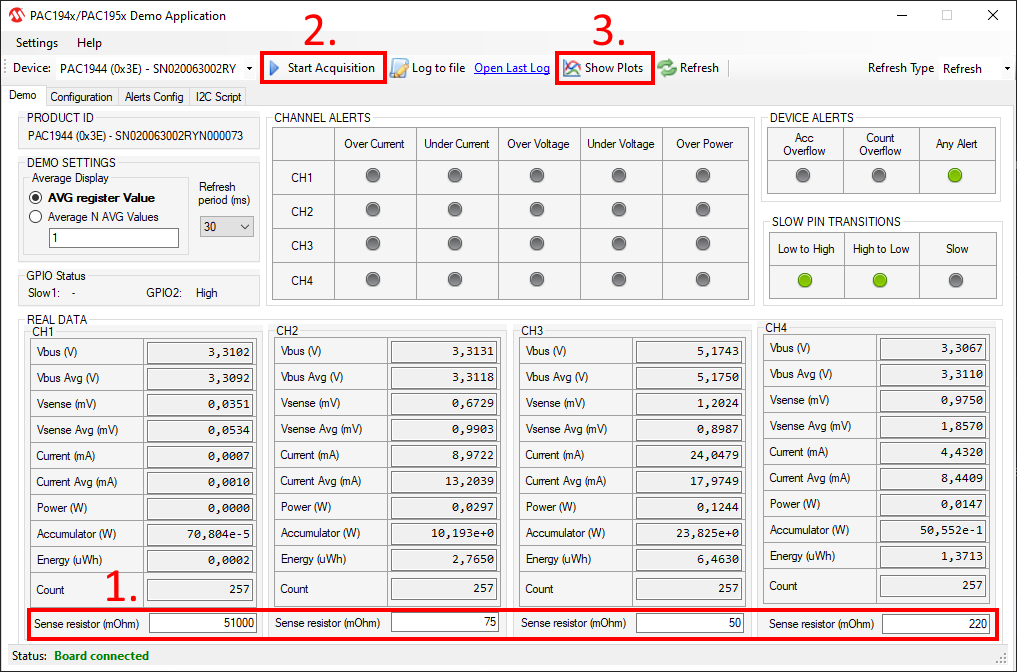Click CH1 Over Current alert indicator

(373, 175)
